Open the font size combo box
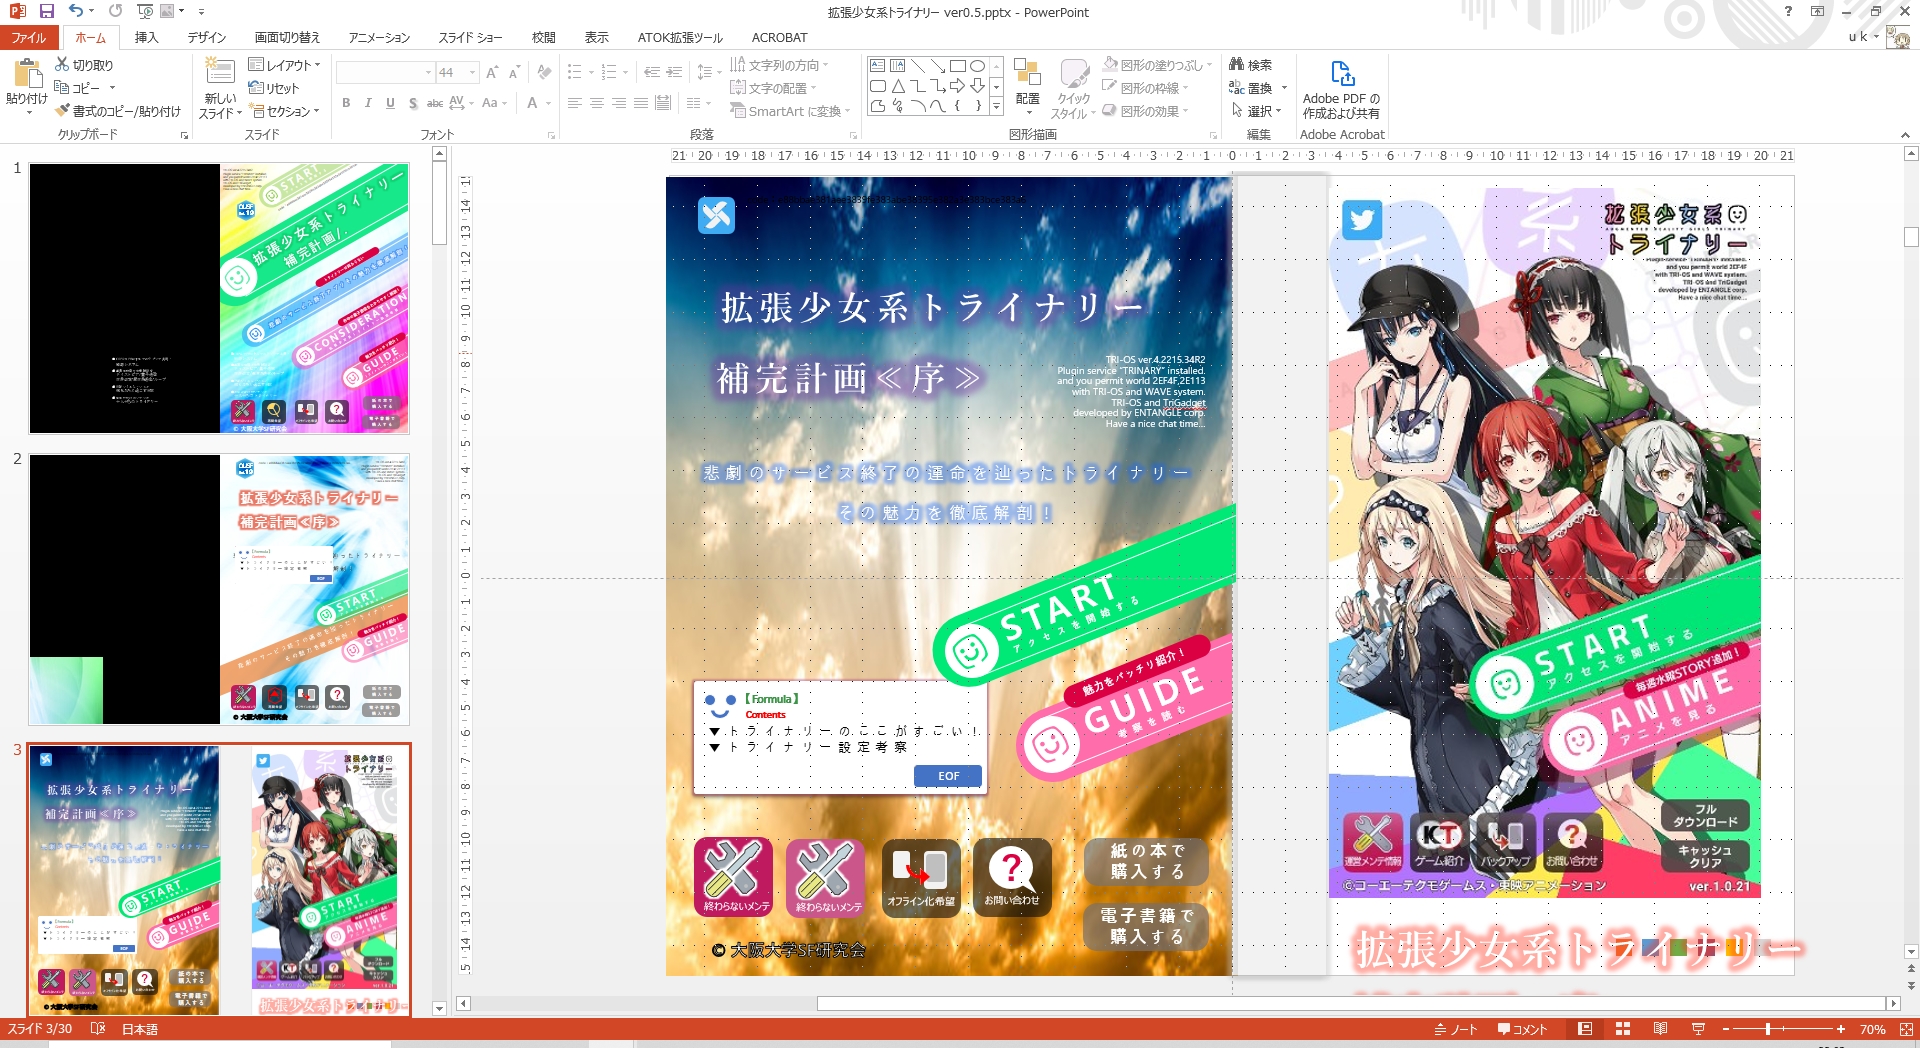The image size is (1920, 1048). point(458,72)
